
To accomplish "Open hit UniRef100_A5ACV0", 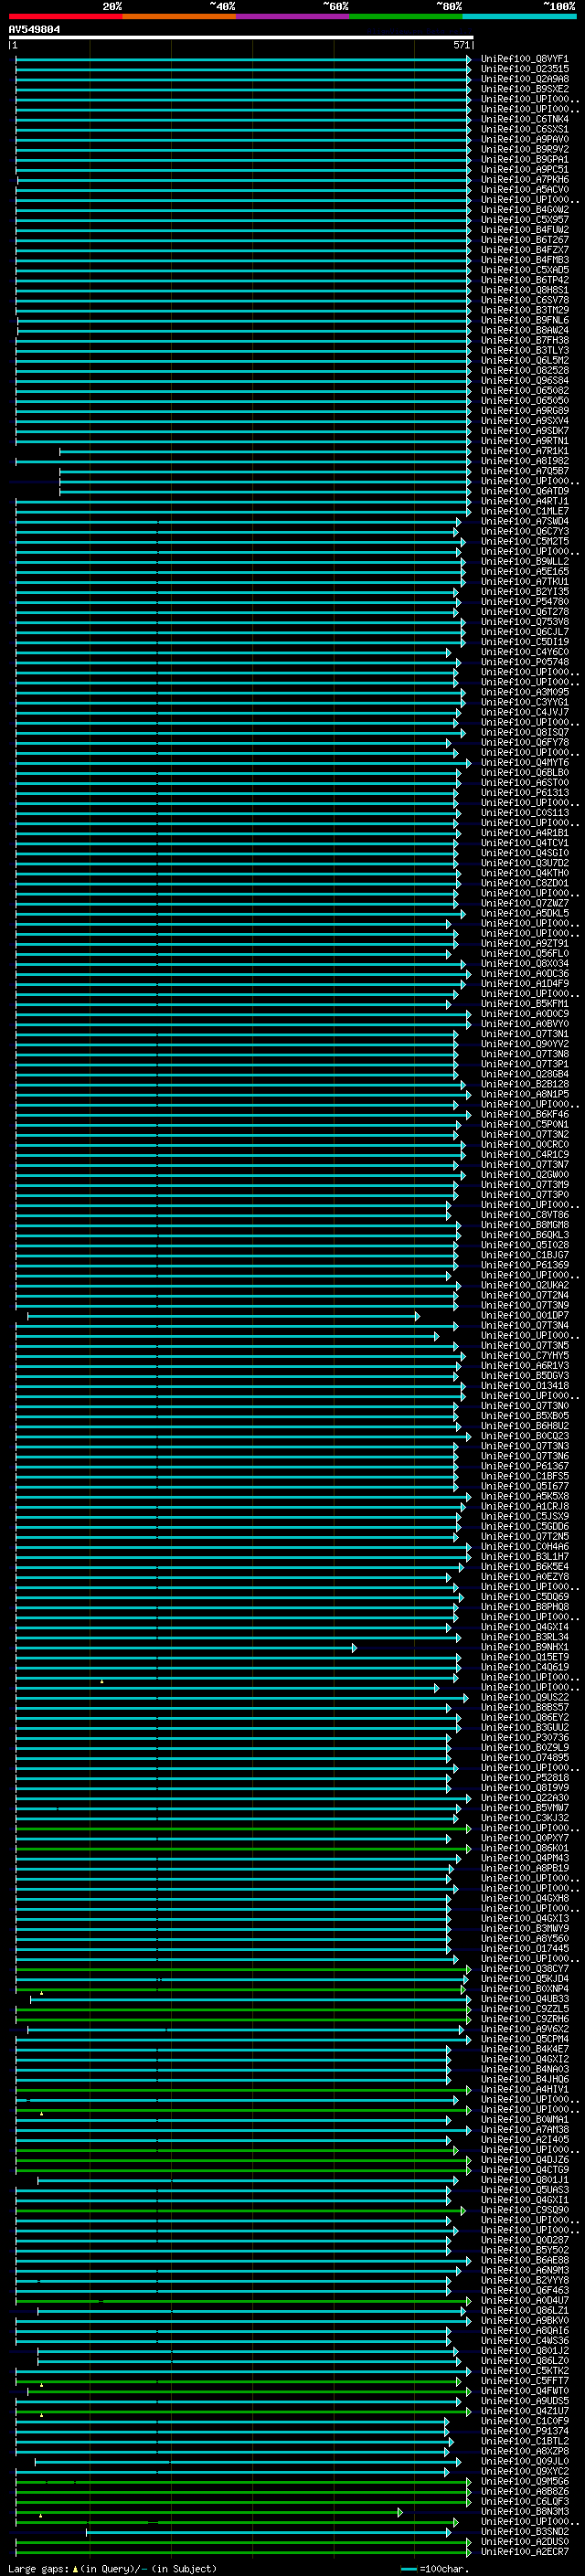I will click(524, 190).
